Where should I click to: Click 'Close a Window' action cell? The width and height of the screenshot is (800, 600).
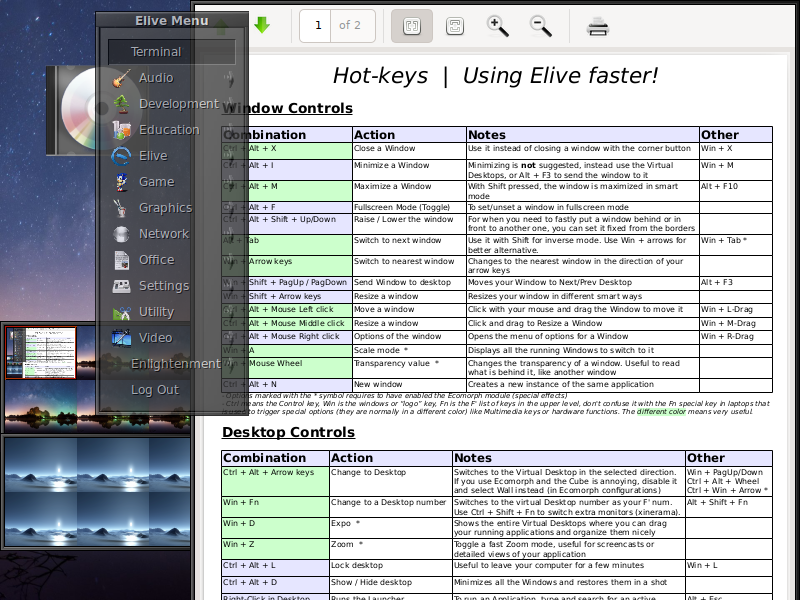pyautogui.click(x=409, y=151)
